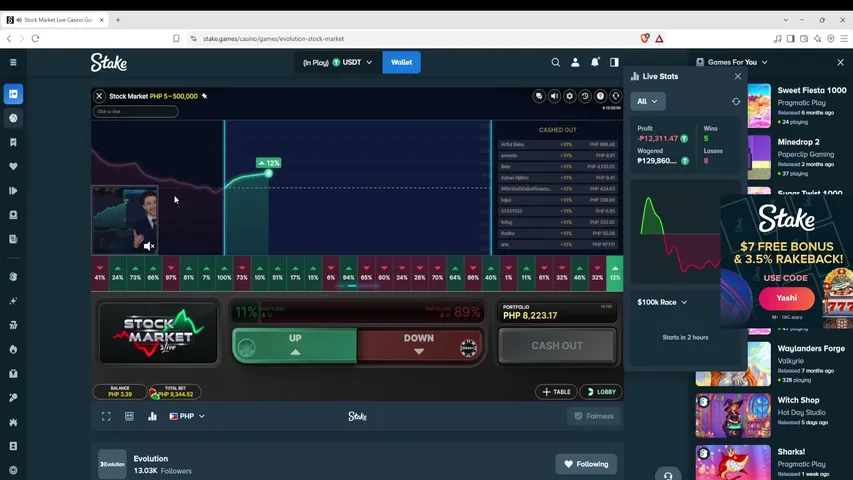Toggle the live stats bar chart icon

click(152, 416)
